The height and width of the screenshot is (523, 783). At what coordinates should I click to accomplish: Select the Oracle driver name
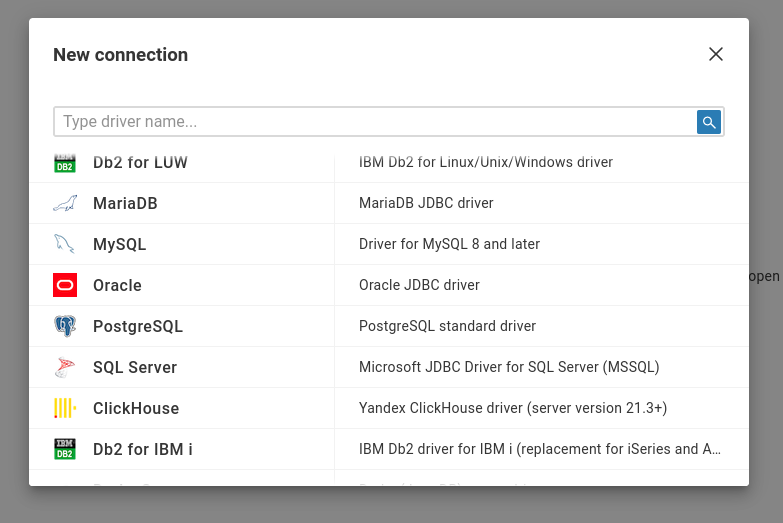(117, 285)
